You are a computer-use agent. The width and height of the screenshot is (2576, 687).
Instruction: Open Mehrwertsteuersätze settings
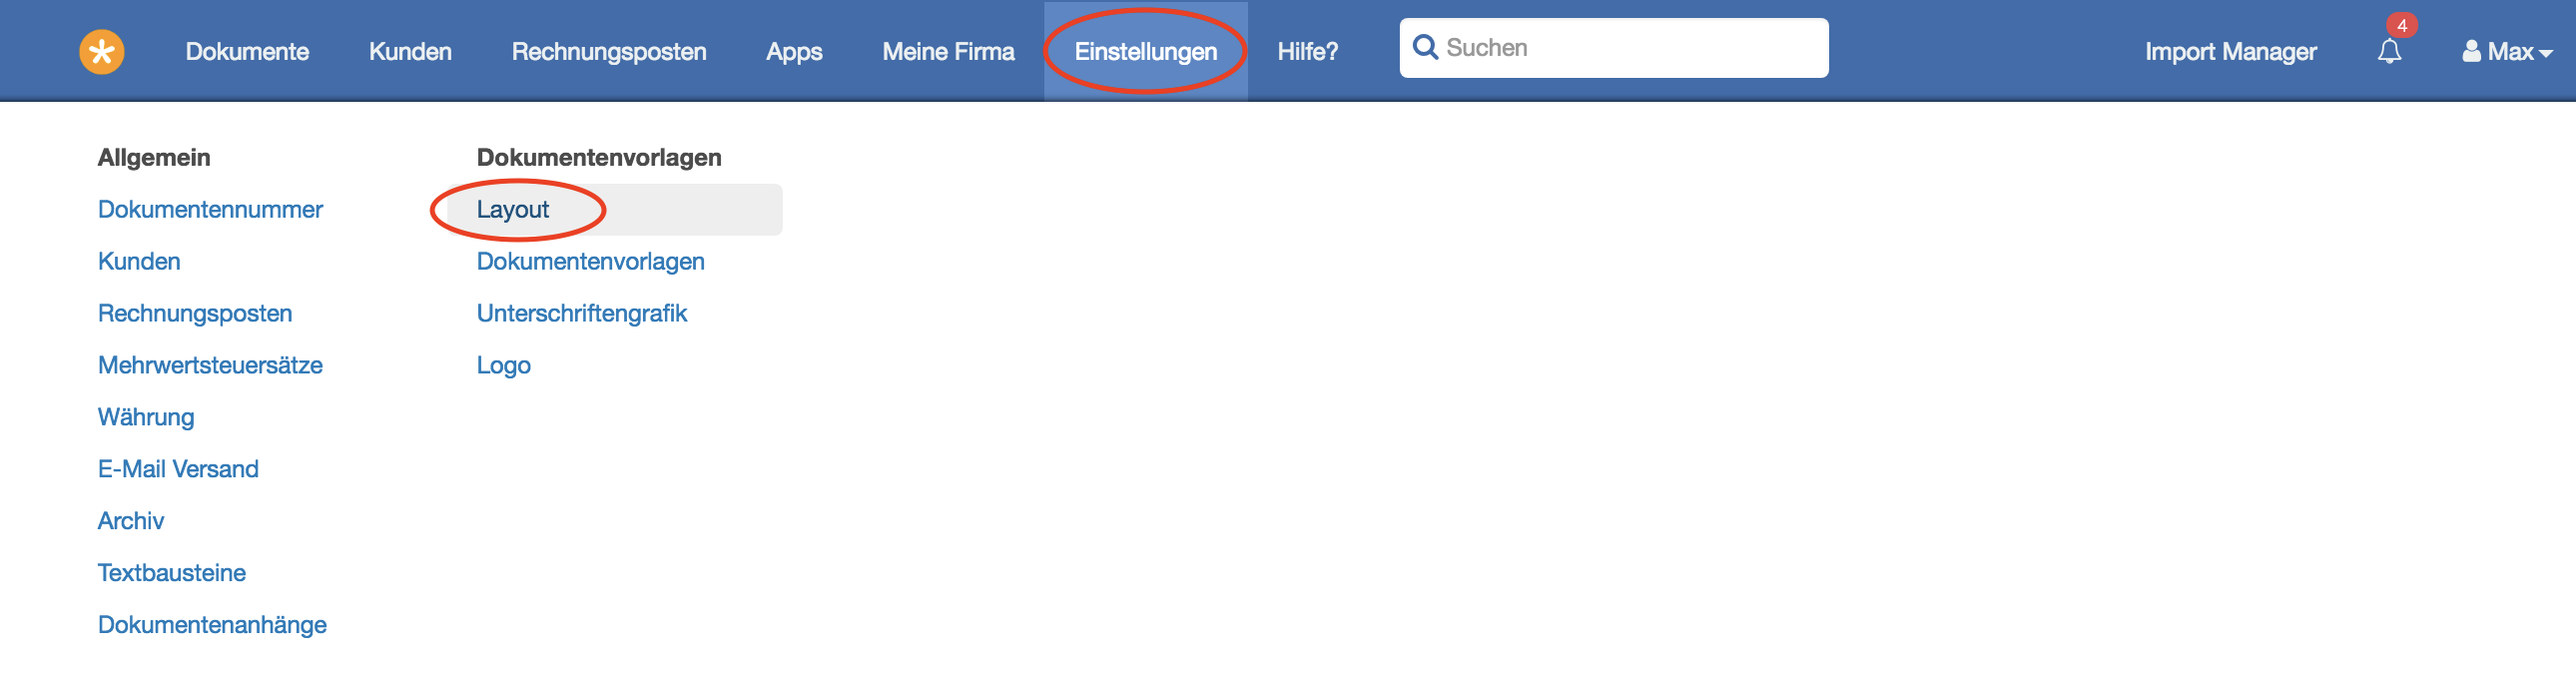(x=210, y=365)
